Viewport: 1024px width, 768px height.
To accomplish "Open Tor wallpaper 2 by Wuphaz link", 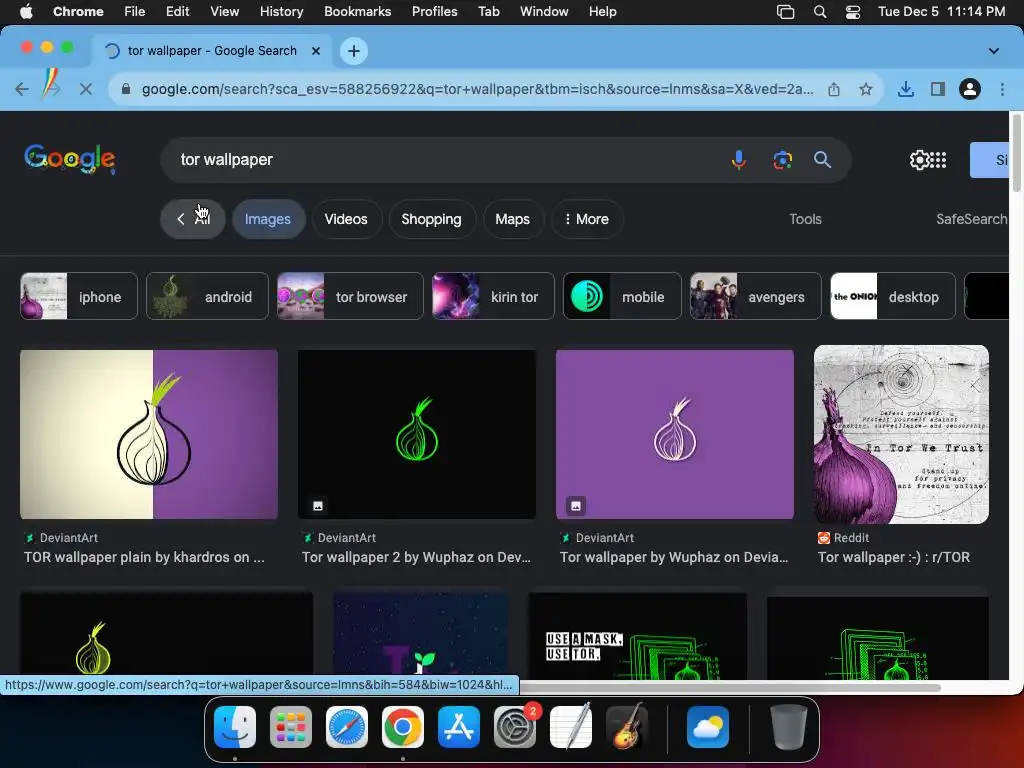I will pyautogui.click(x=416, y=557).
